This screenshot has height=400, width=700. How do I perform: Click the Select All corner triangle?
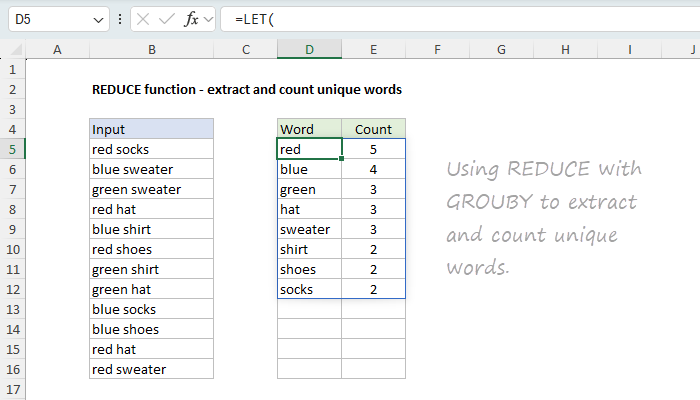pyautogui.click(x=13, y=49)
